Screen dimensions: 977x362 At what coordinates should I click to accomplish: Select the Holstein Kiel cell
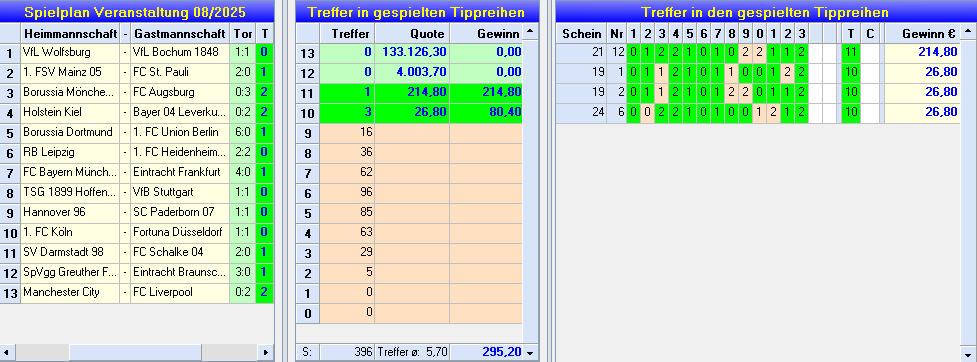tap(70, 113)
